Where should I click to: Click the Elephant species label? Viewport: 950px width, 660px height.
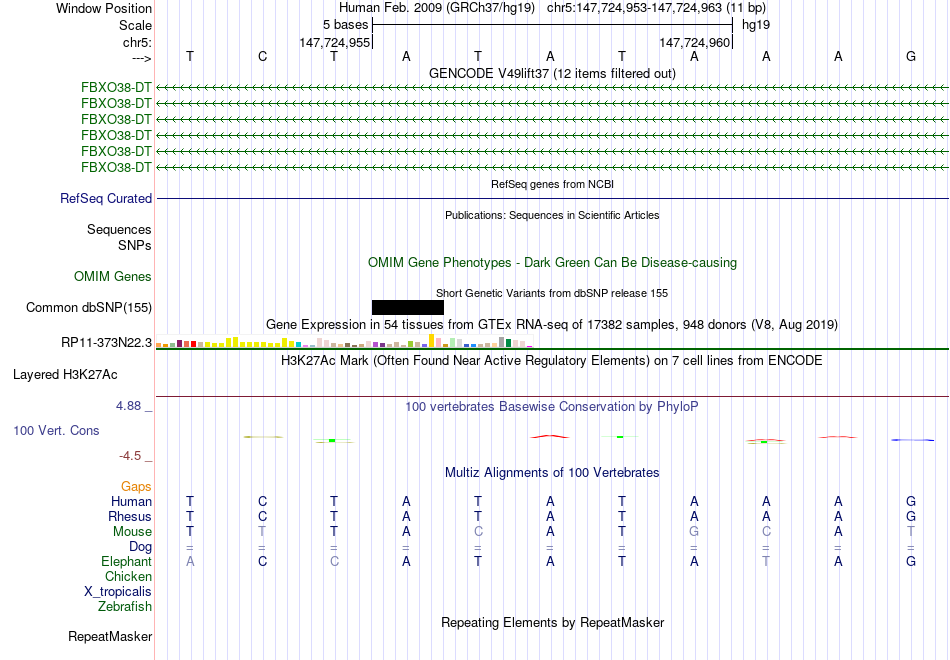(x=126, y=561)
